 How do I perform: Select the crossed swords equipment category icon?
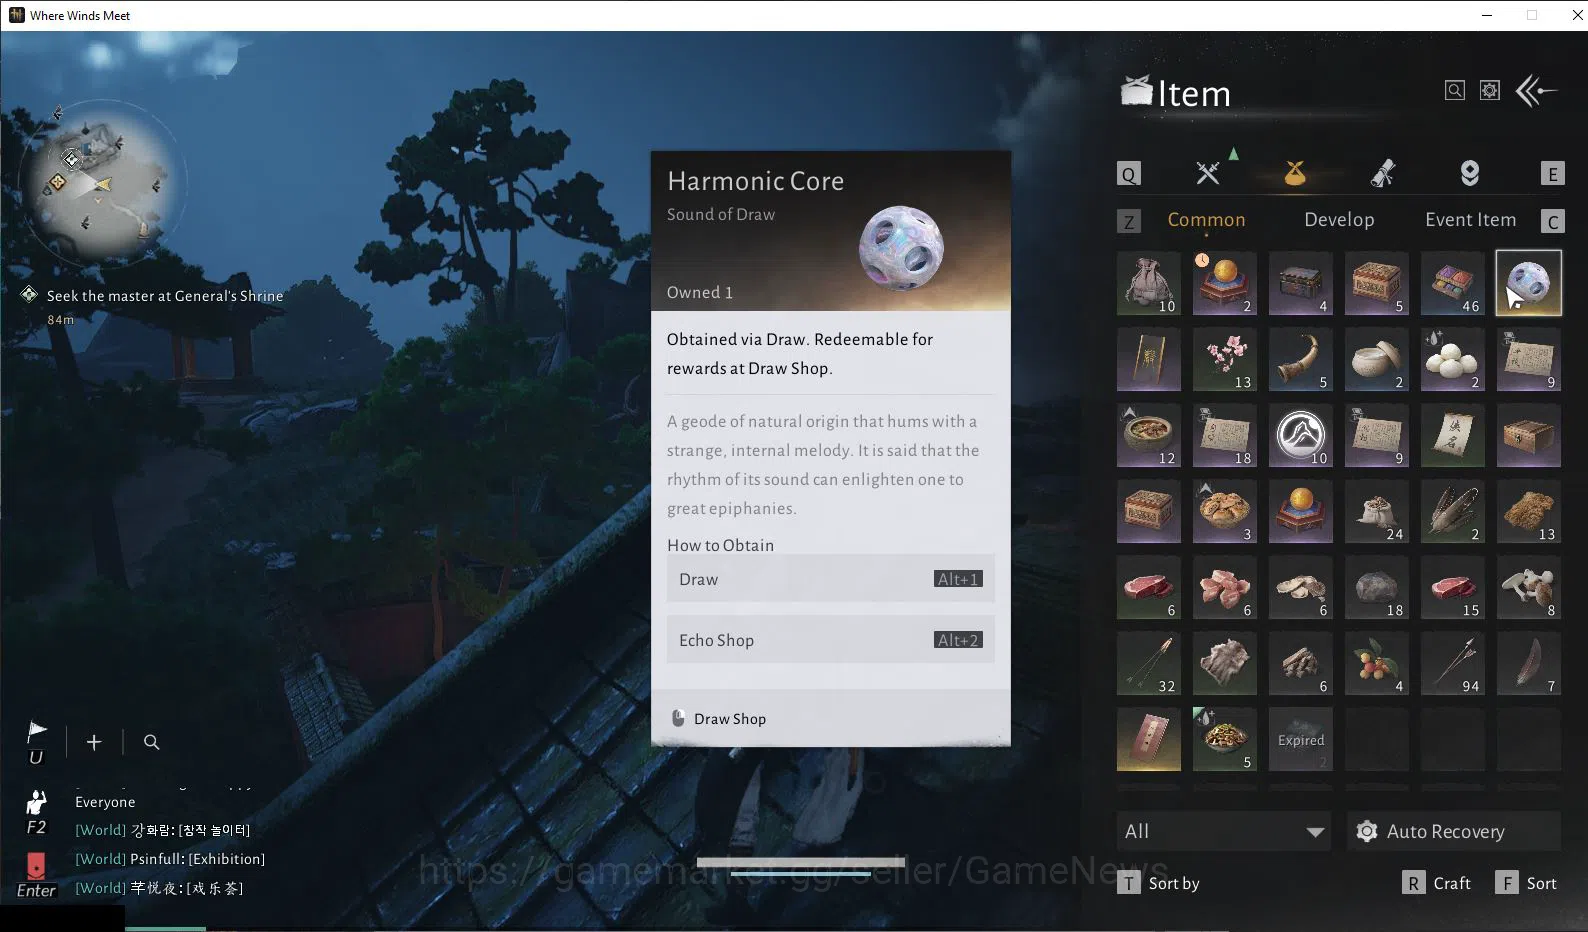pos(1208,173)
